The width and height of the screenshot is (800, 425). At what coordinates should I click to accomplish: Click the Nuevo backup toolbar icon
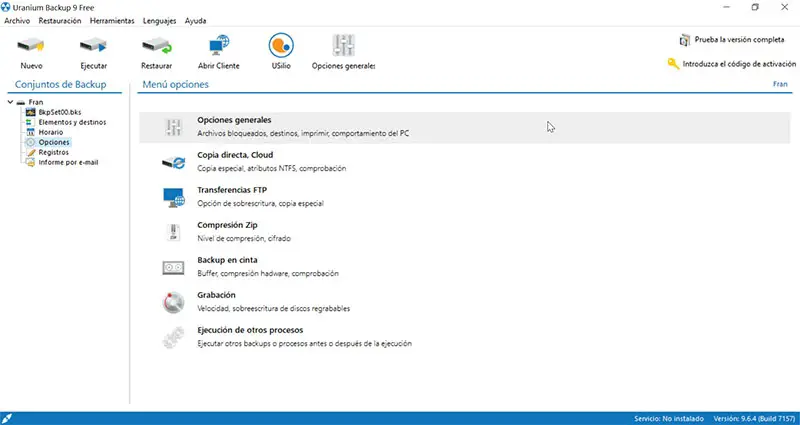[31, 46]
